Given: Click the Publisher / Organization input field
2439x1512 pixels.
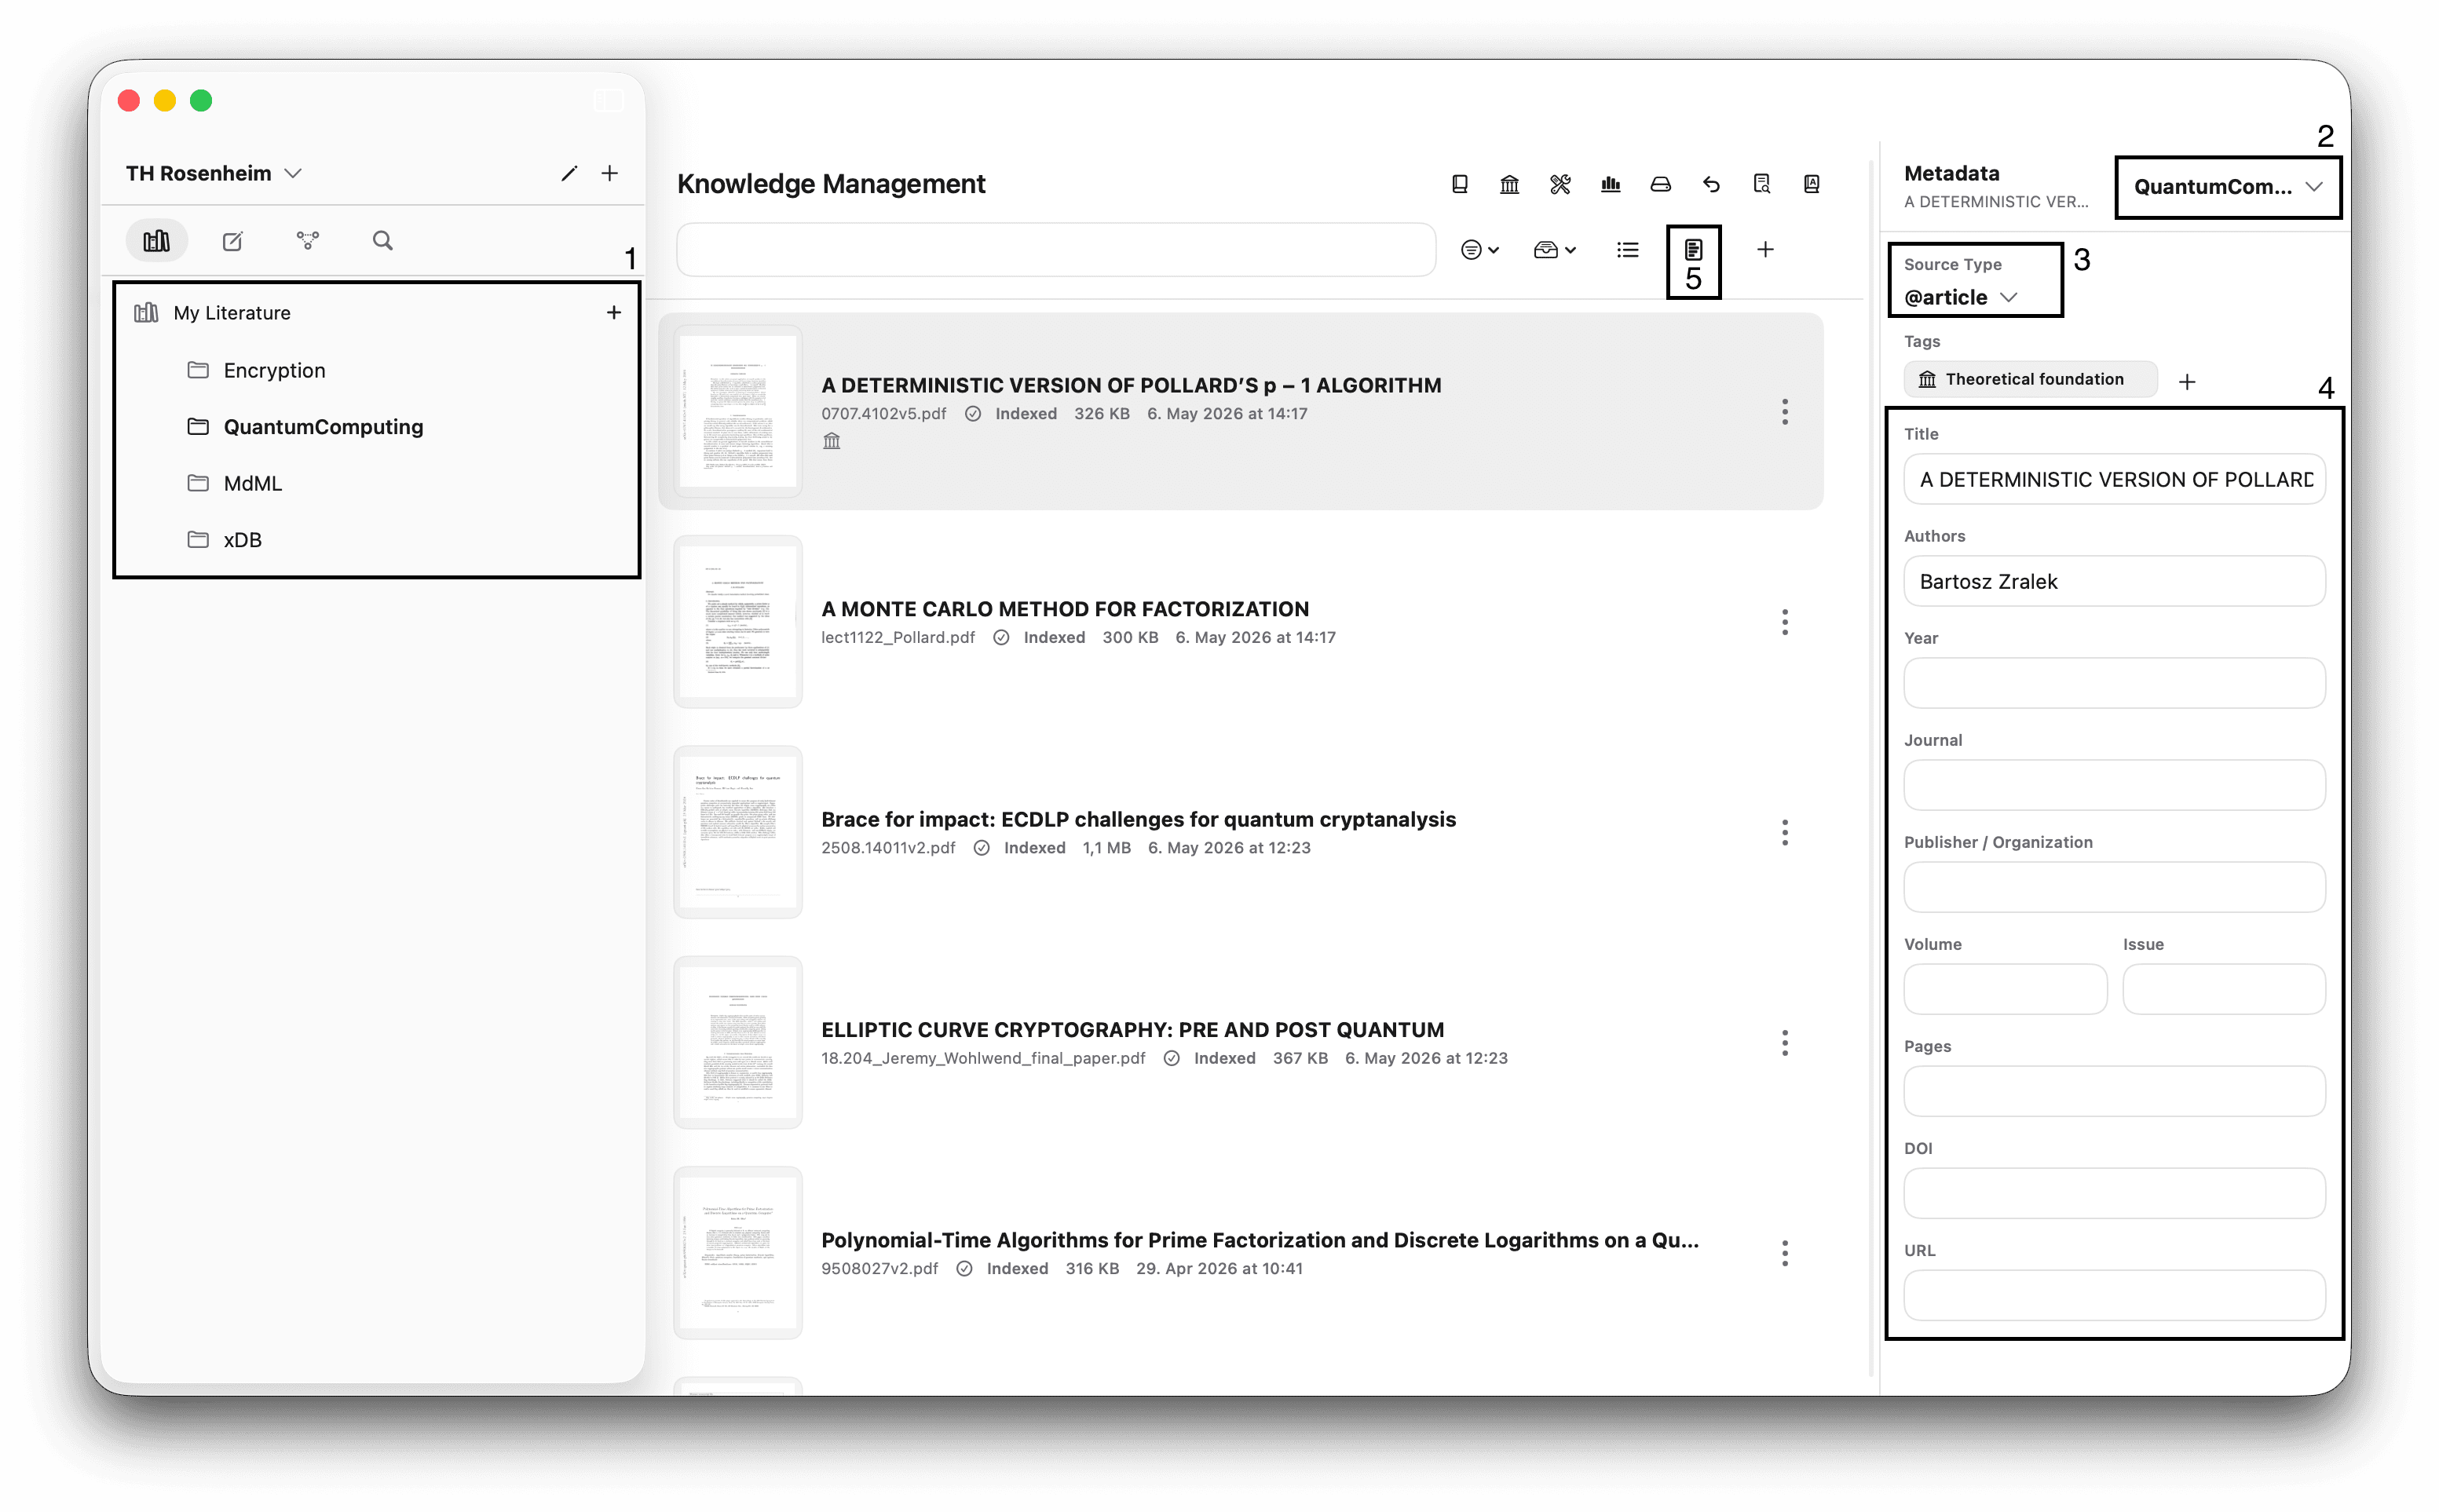Looking at the screenshot, I should (2113, 888).
